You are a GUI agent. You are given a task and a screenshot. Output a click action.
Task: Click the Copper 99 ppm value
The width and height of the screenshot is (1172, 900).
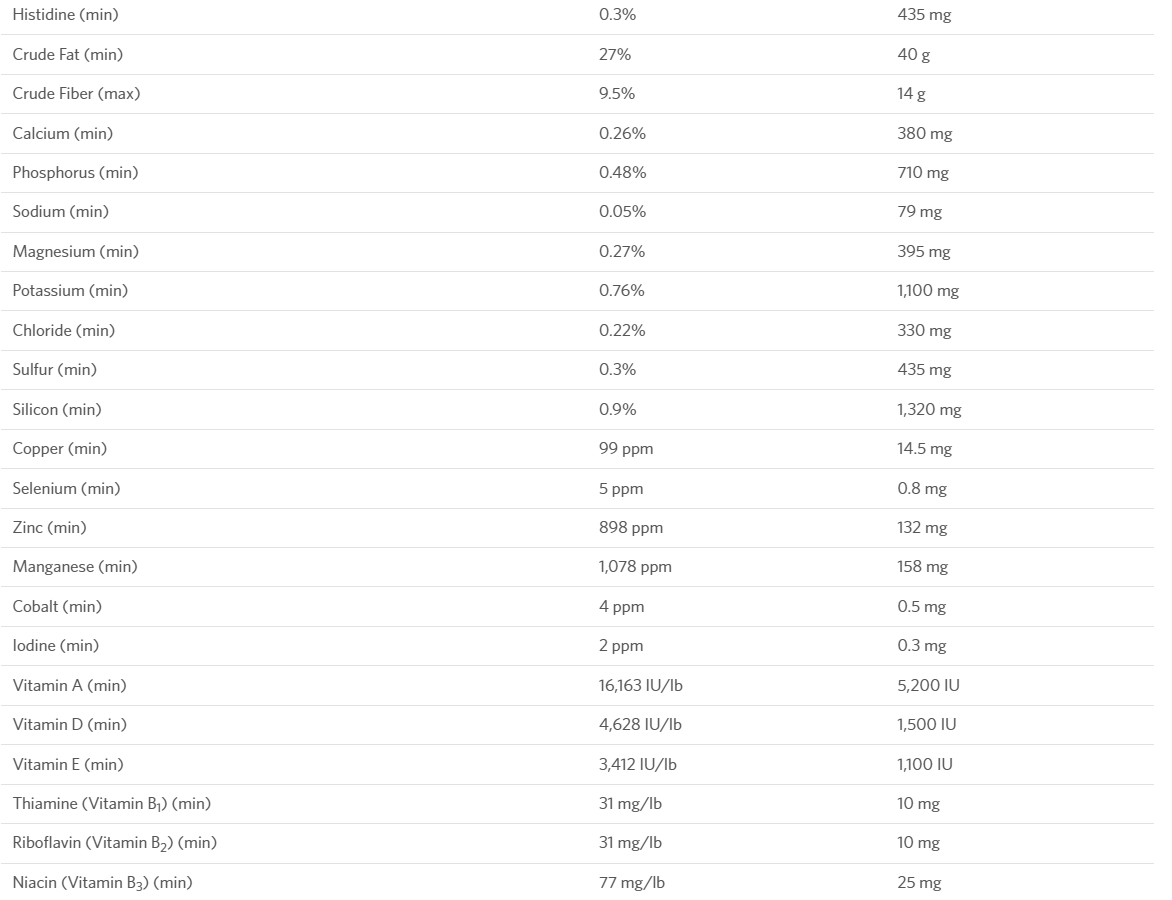(626, 449)
